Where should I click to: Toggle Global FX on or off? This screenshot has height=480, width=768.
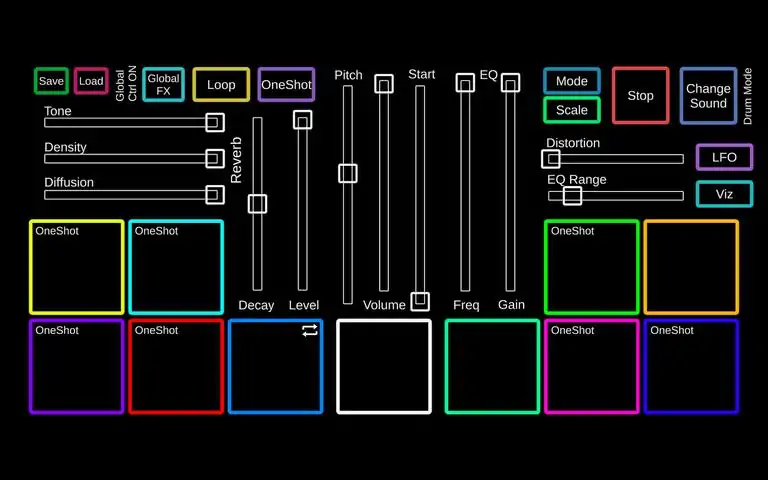163,85
